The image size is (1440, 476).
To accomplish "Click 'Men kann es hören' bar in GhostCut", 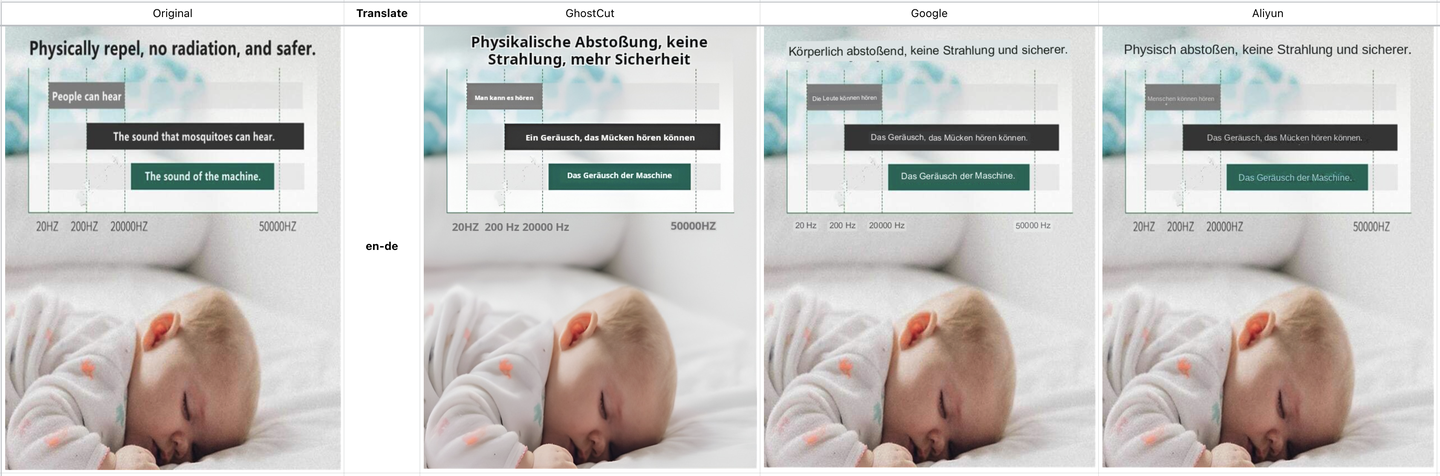I will [505, 97].
